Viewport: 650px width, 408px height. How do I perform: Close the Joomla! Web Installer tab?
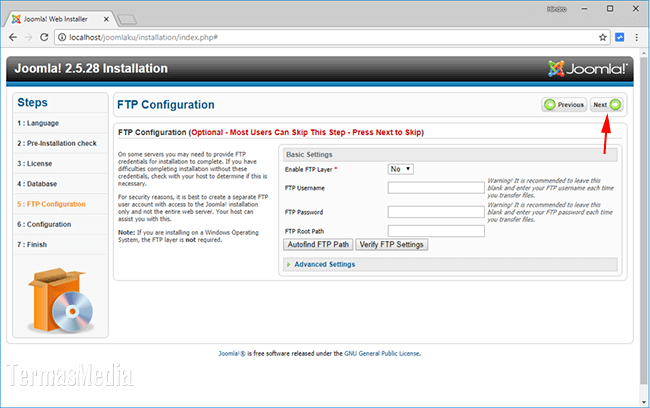click(x=106, y=19)
